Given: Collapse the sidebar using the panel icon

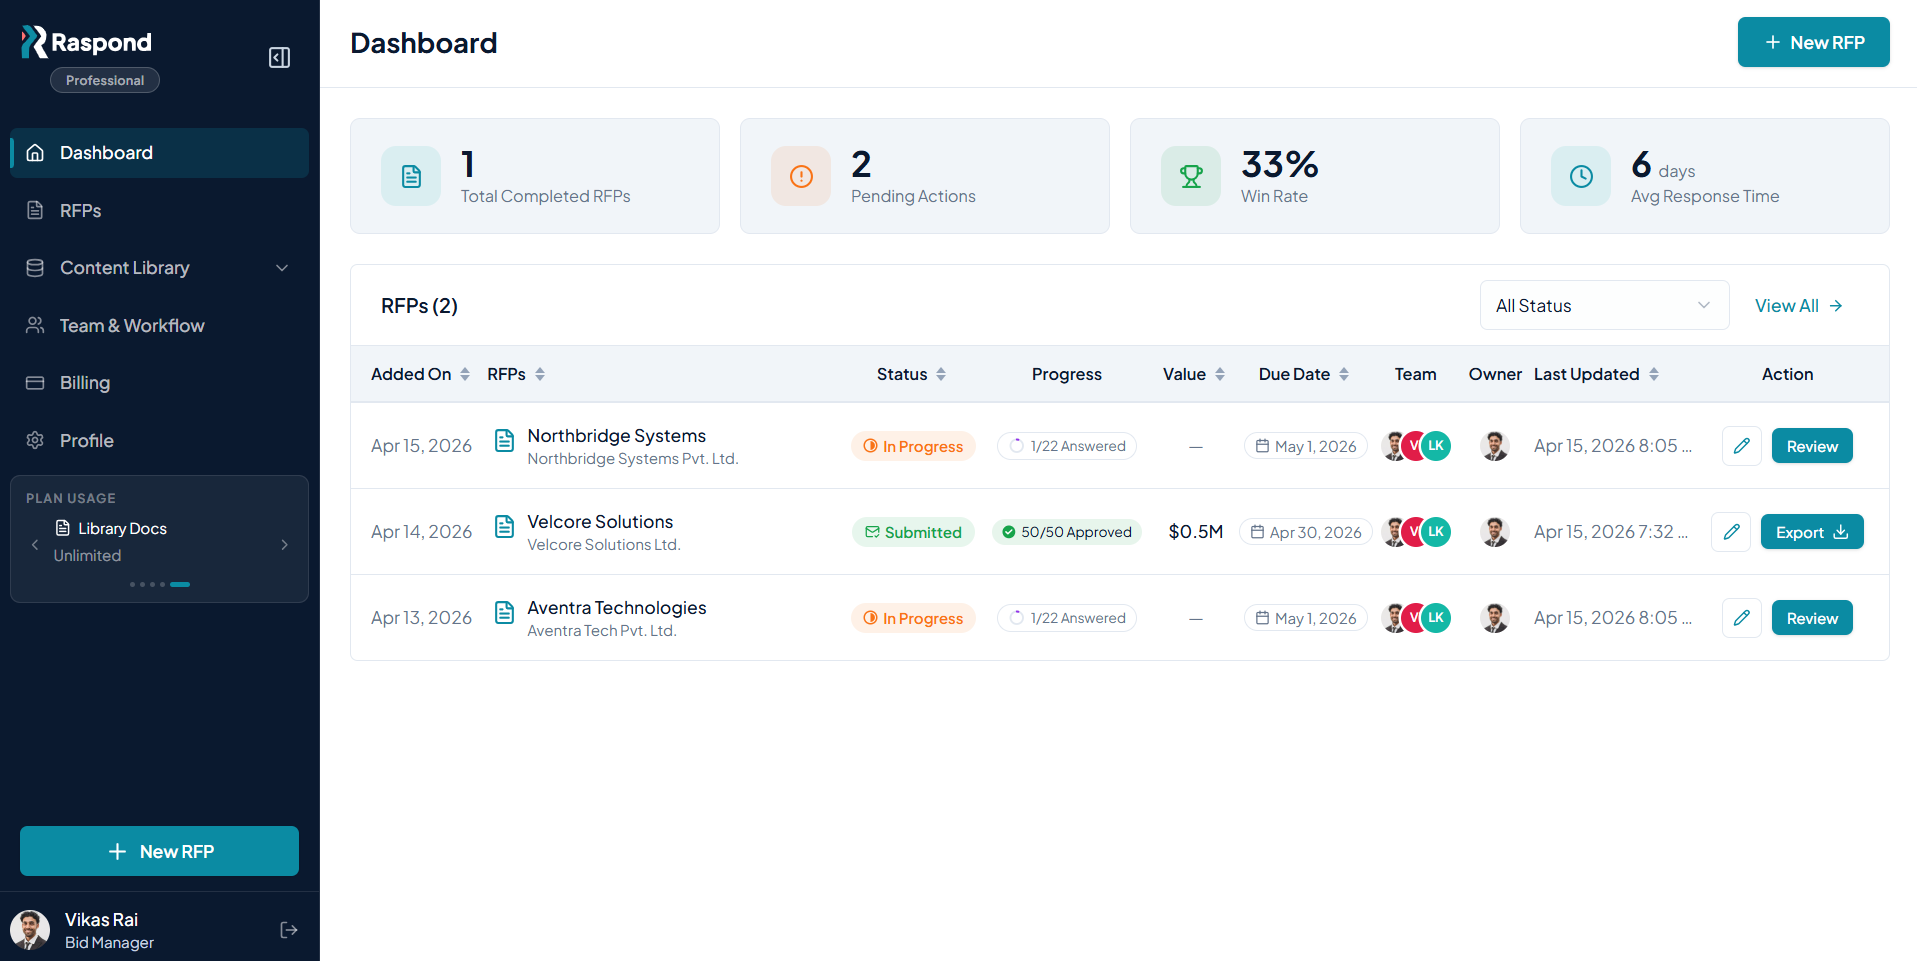Looking at the screenshot, I should coord(279,58).
